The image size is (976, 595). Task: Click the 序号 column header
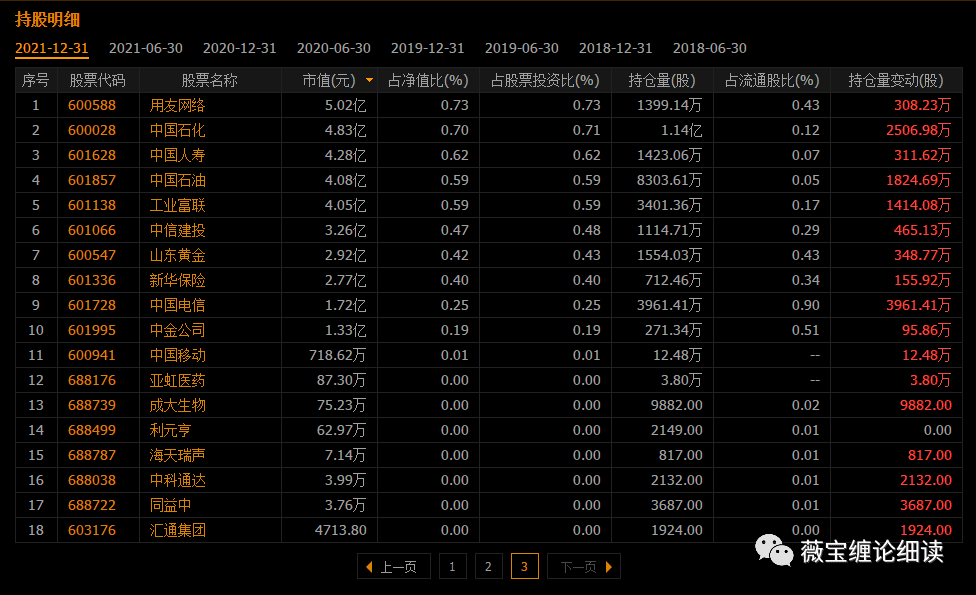(35, 80)
